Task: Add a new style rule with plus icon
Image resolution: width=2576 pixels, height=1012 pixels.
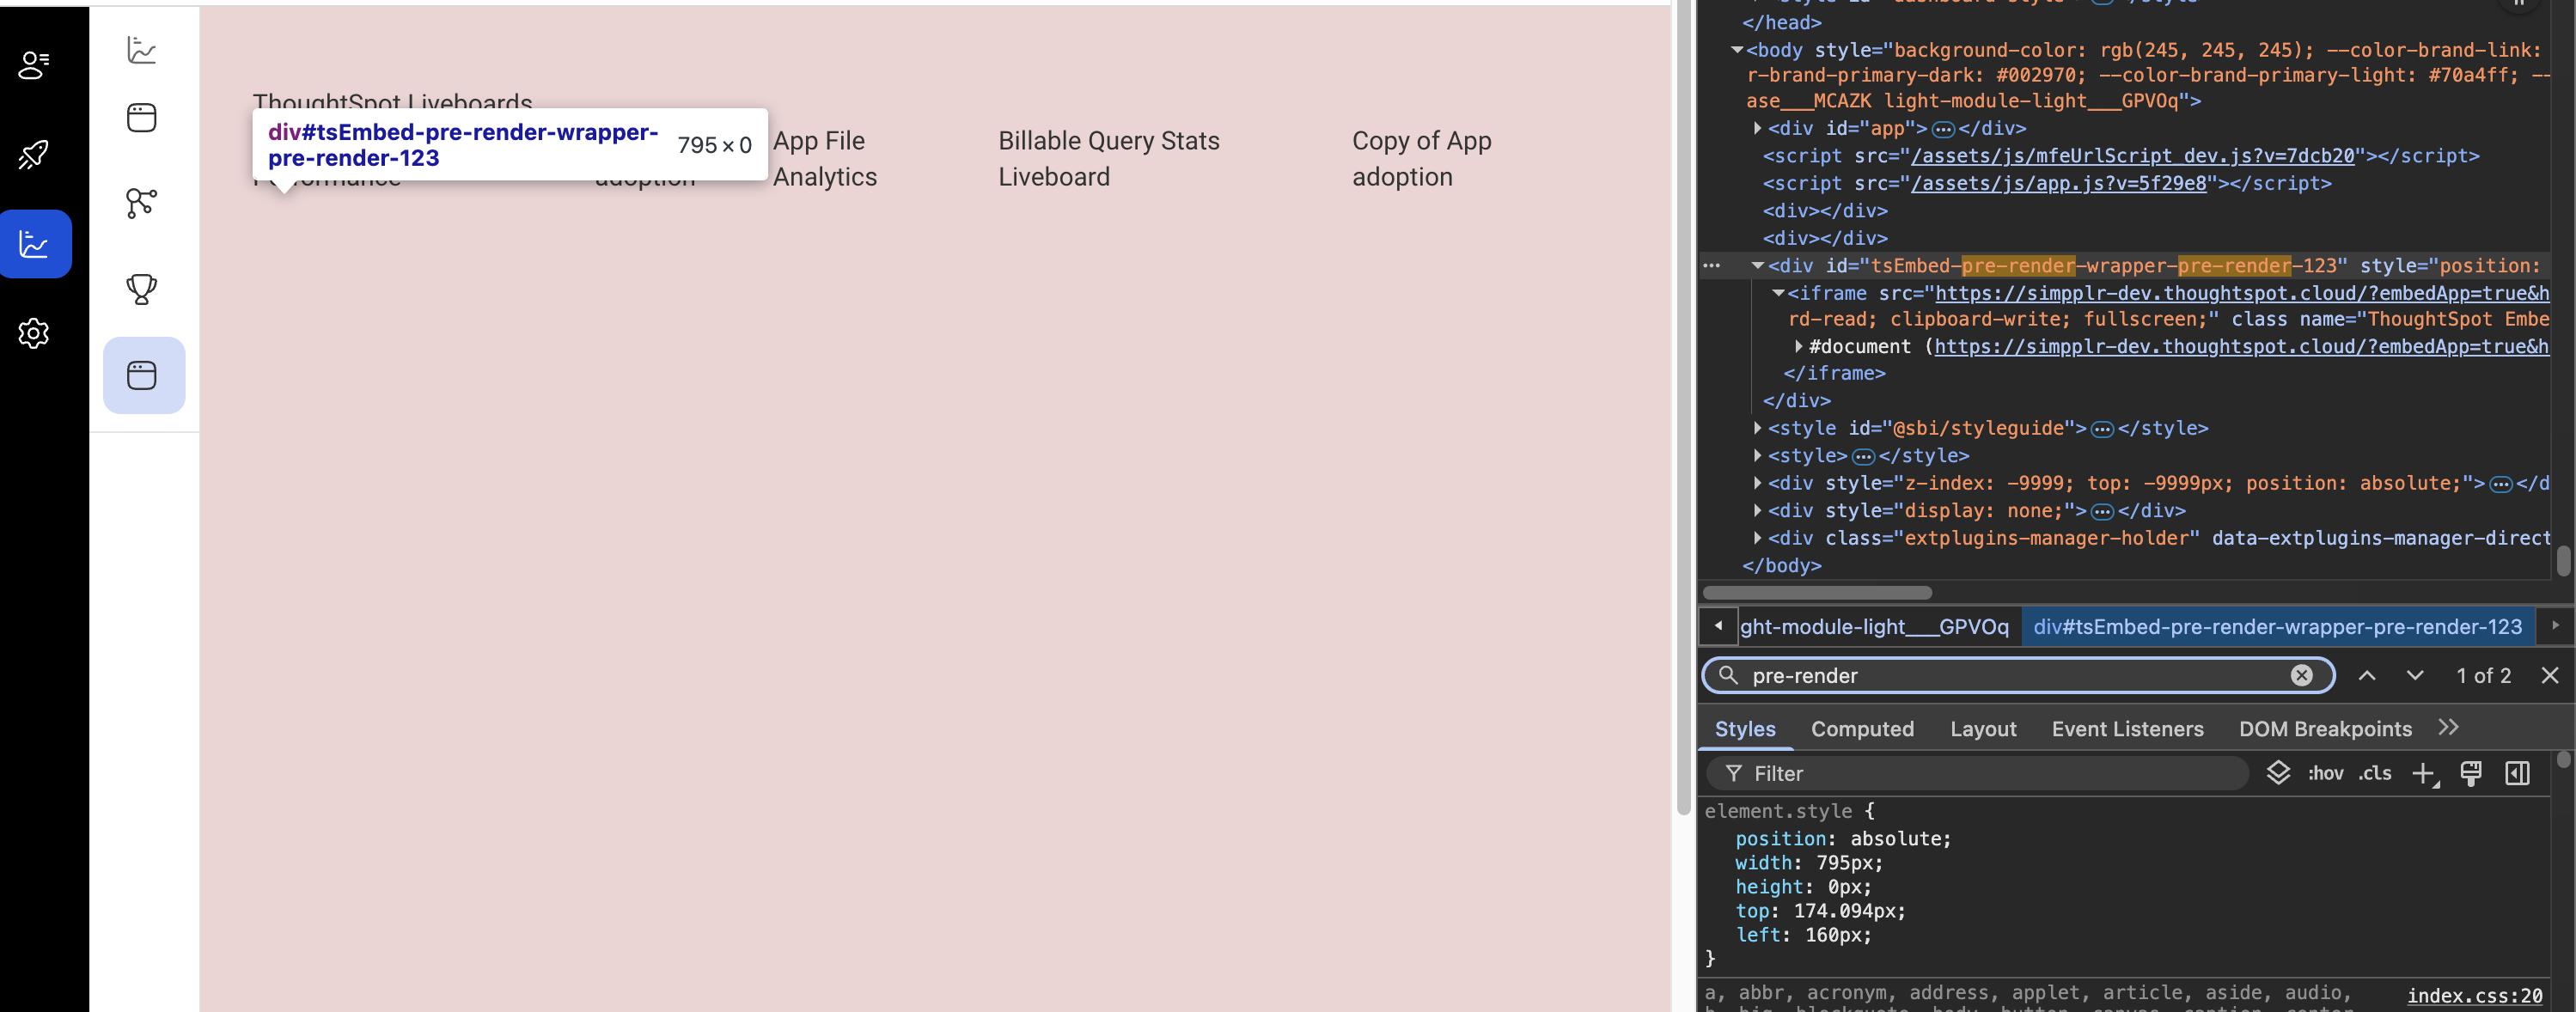Action: point(2425,773)
